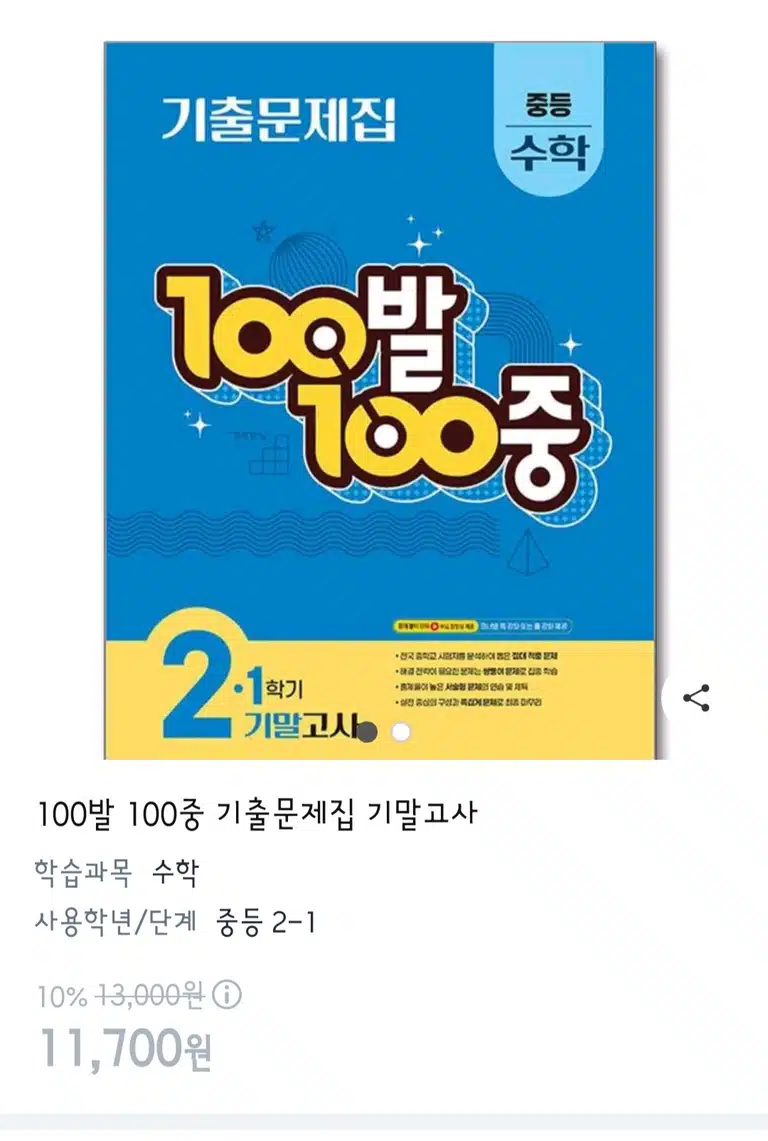Click the discounted price 11,700원
Image resolution: width=768 pixels, height=1141 pixels.
pos(124,1048)
